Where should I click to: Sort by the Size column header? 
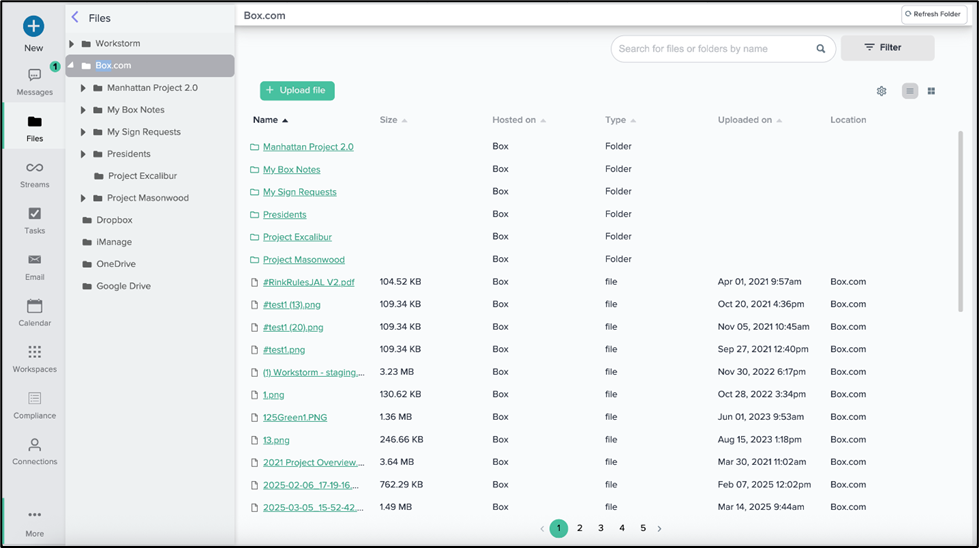tap(393, 120)
